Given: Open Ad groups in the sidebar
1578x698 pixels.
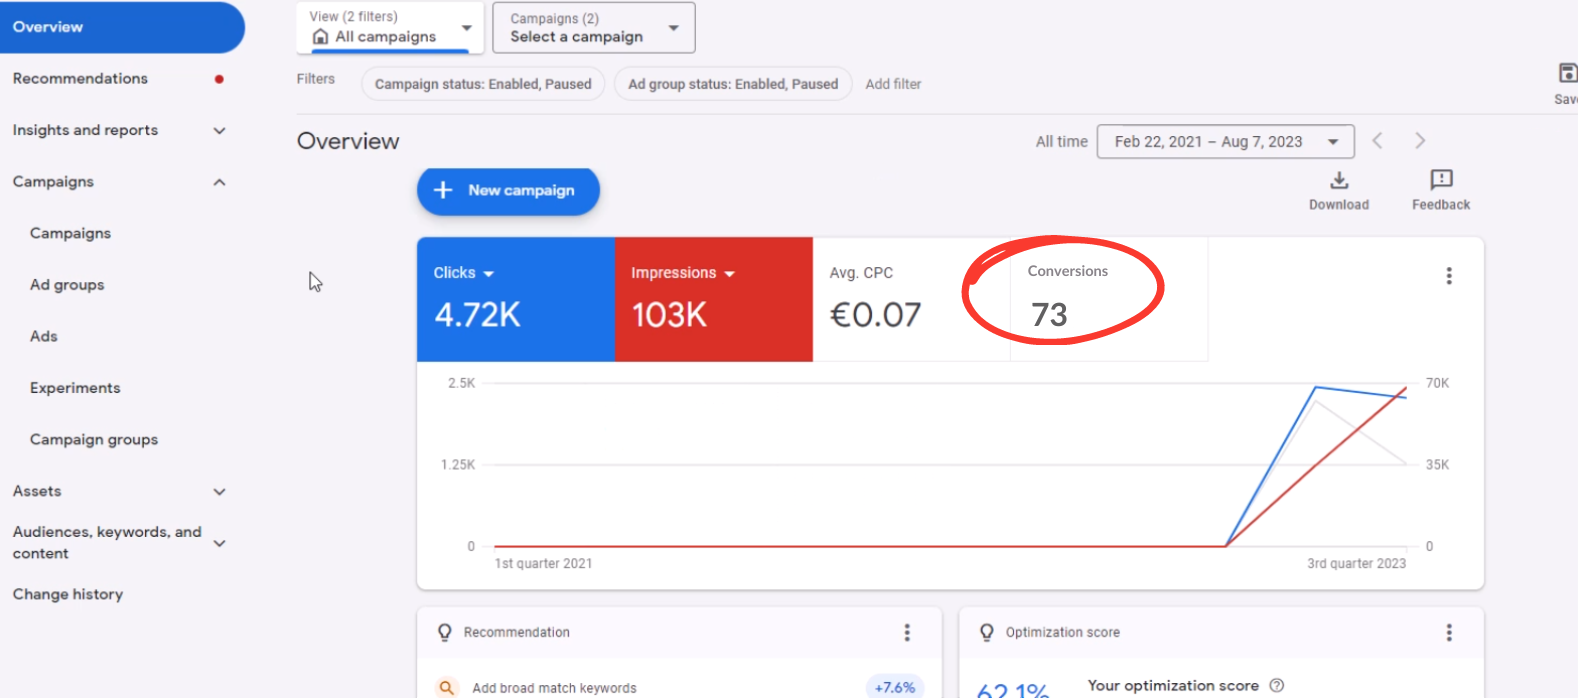Looking at the screenshot, I should (67, 285).
